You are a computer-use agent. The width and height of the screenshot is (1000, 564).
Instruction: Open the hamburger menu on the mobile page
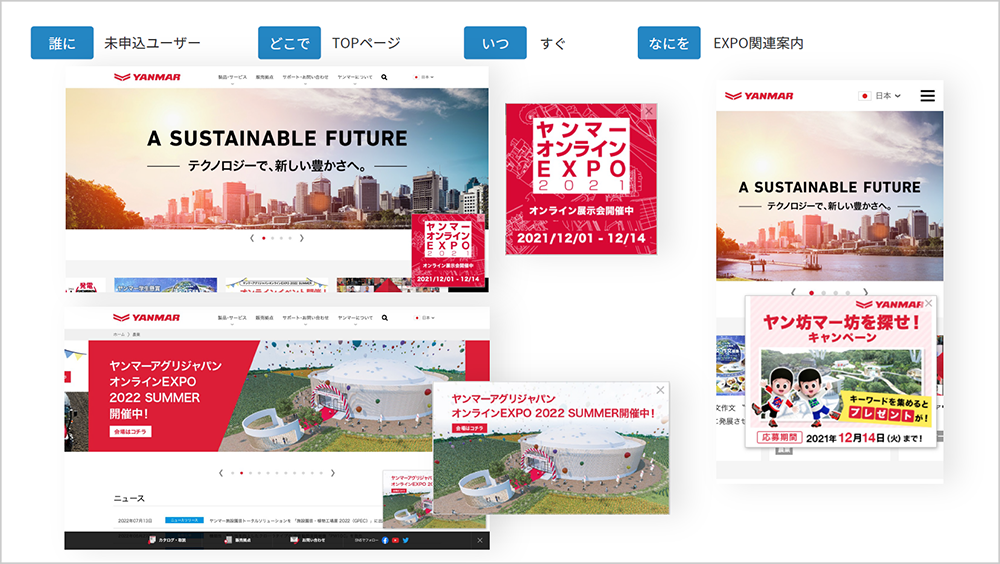coord(927,96)
